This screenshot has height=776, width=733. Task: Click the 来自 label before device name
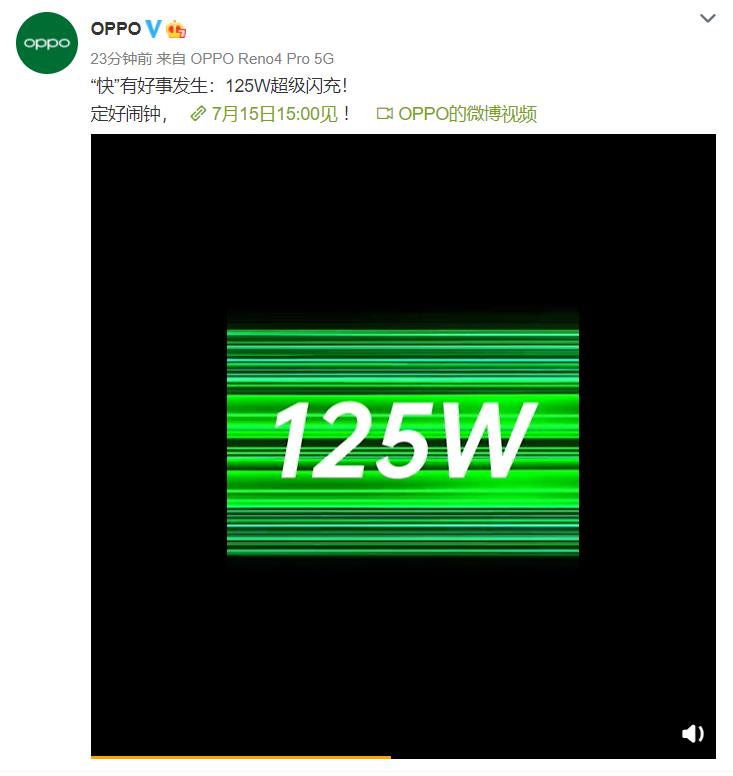coord(171,58)
